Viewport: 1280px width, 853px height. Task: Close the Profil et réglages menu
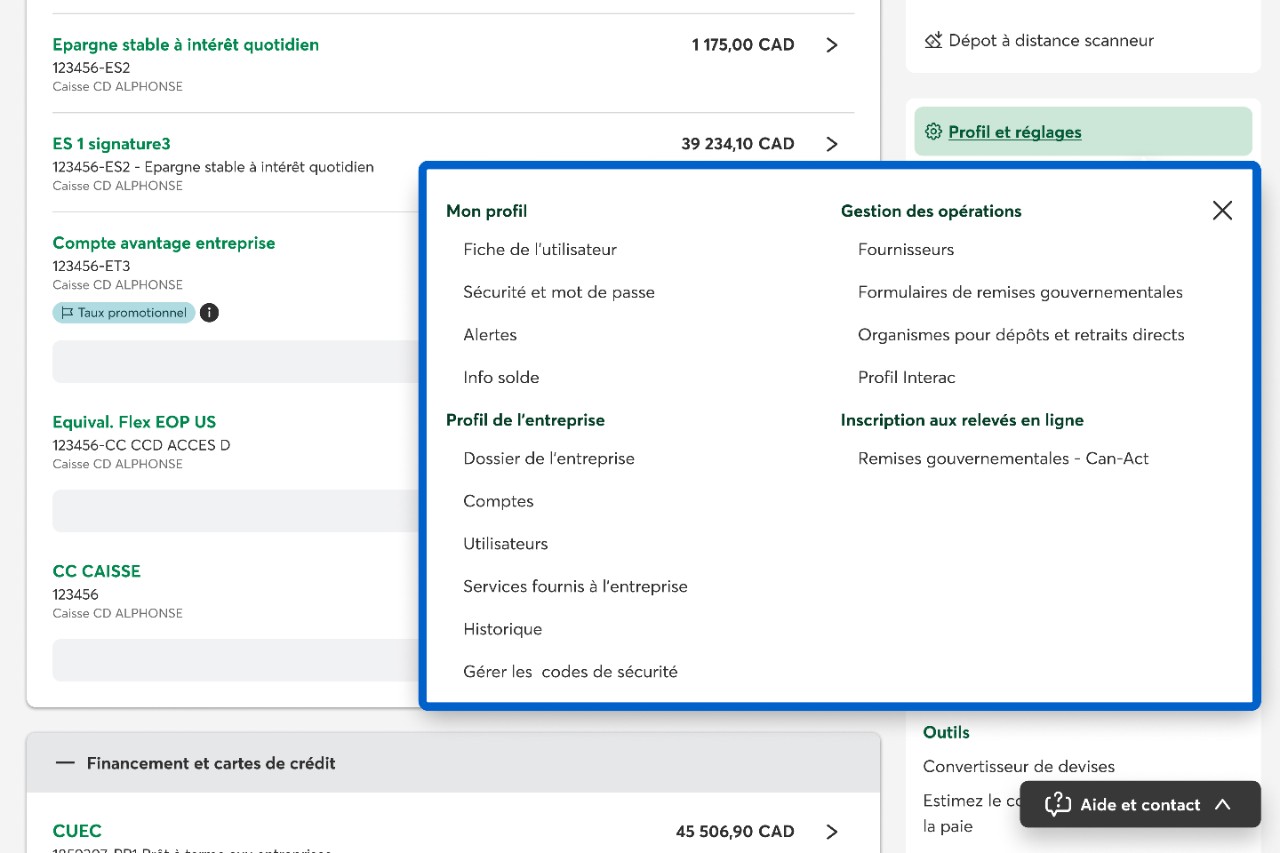pos(1222,210)
